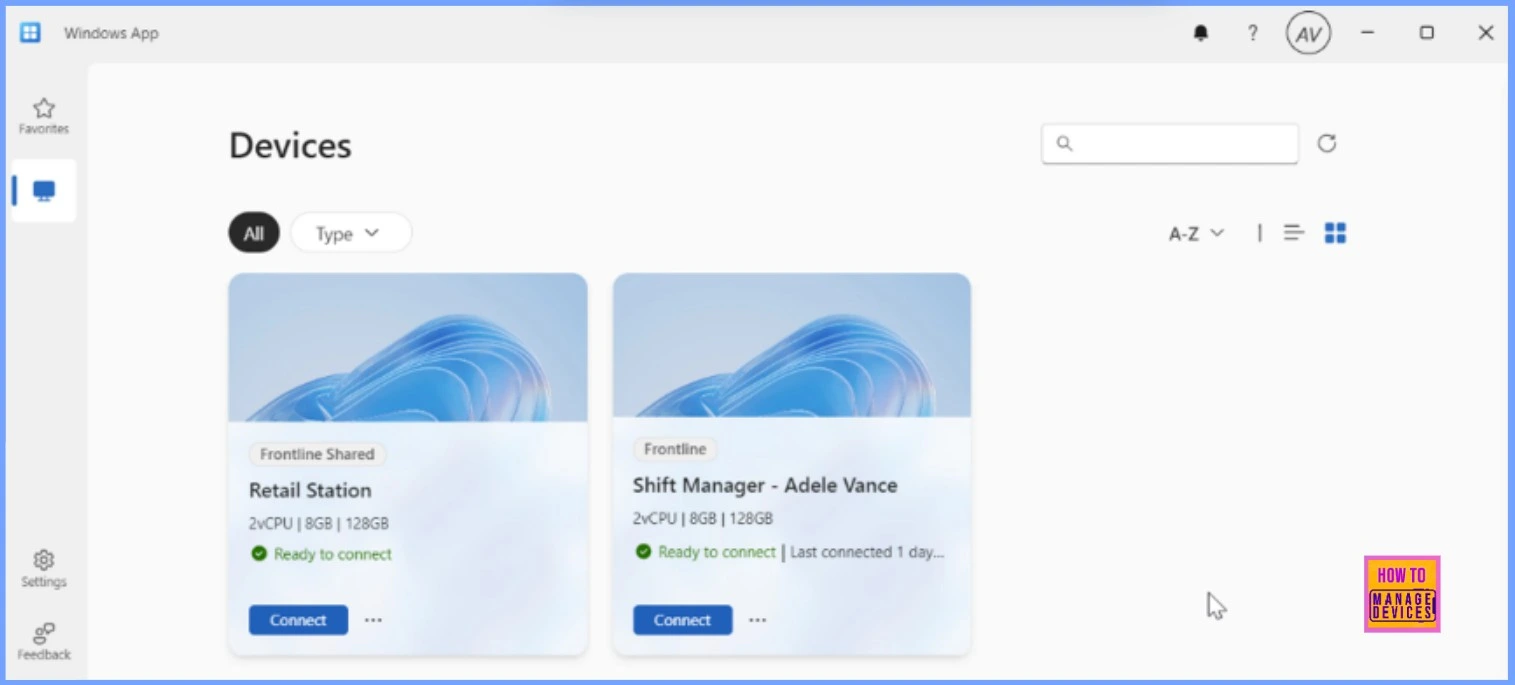Open the Feedback panel
The width and height of the screenshot is (1515, 685).
point(43,641)
